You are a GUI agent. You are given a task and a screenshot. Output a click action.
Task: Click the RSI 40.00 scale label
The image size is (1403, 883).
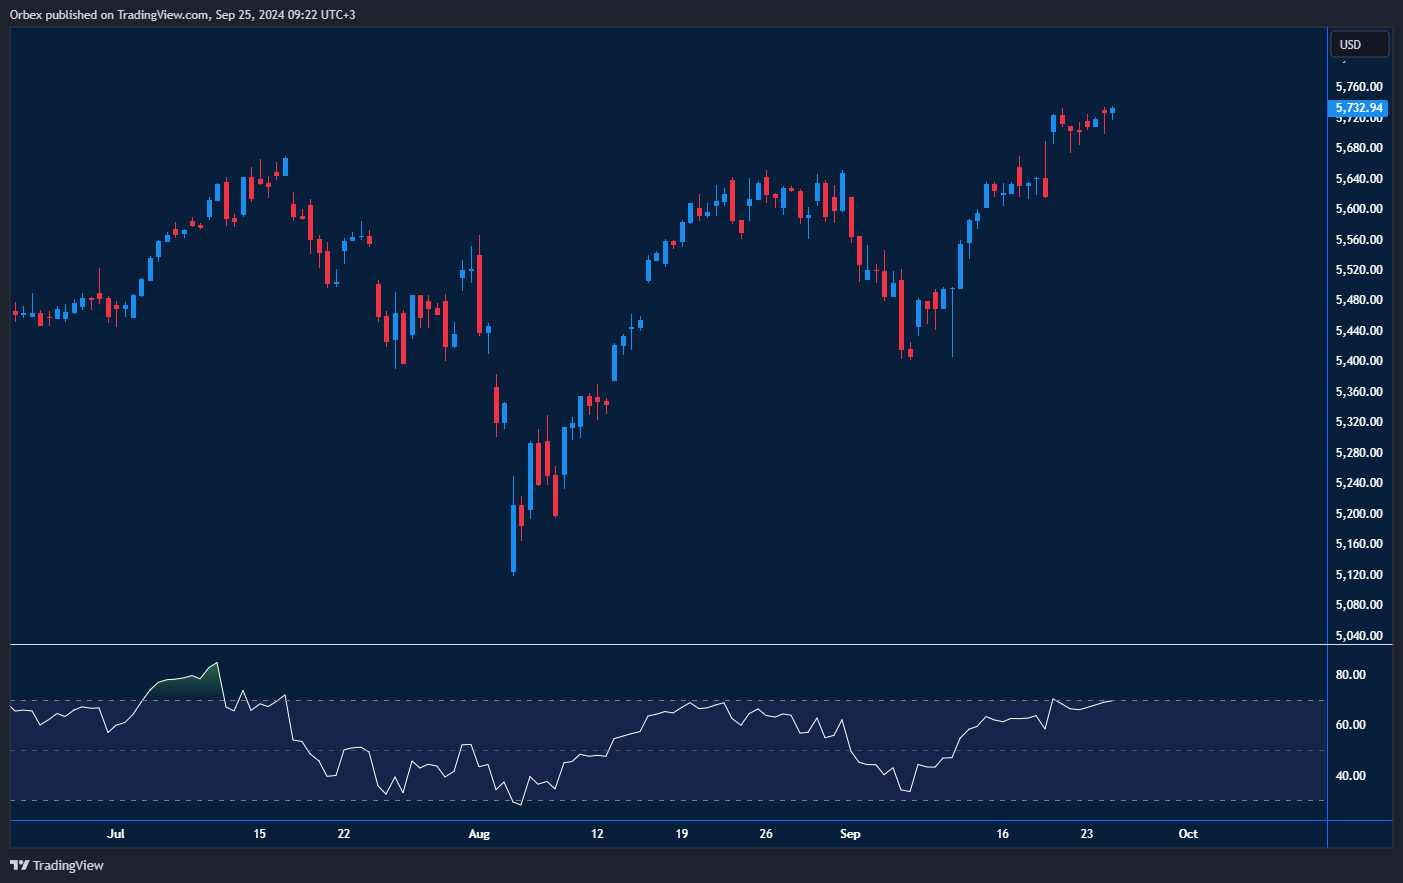[x=1350, y=776]
